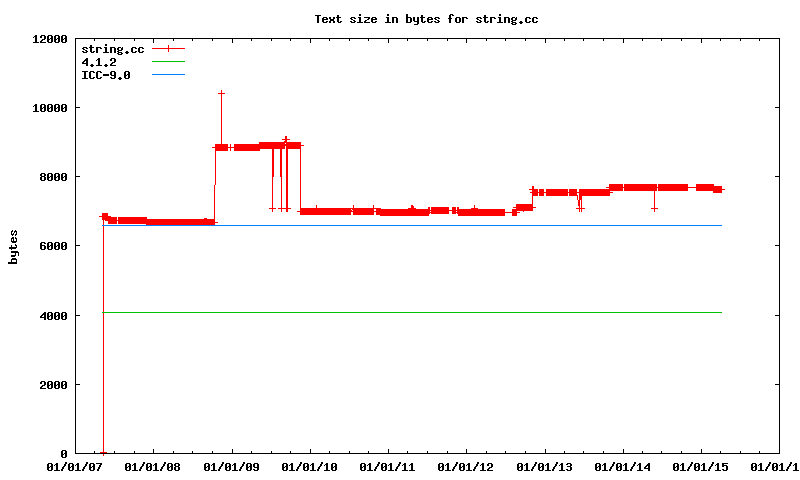Click the ICC-9.0 legend label
The width and height of the screenshot is (800, 480).
click(x=106, y=75)
